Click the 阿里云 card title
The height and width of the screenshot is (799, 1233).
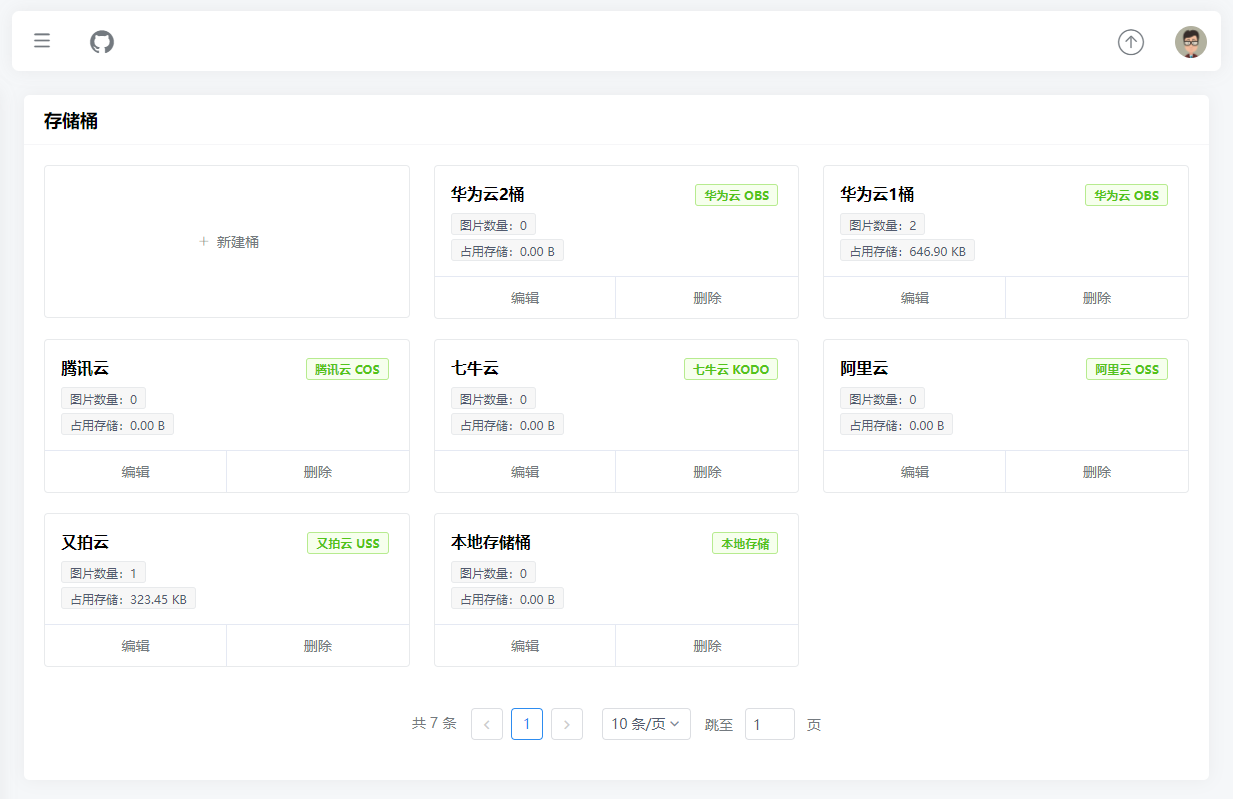864,368
